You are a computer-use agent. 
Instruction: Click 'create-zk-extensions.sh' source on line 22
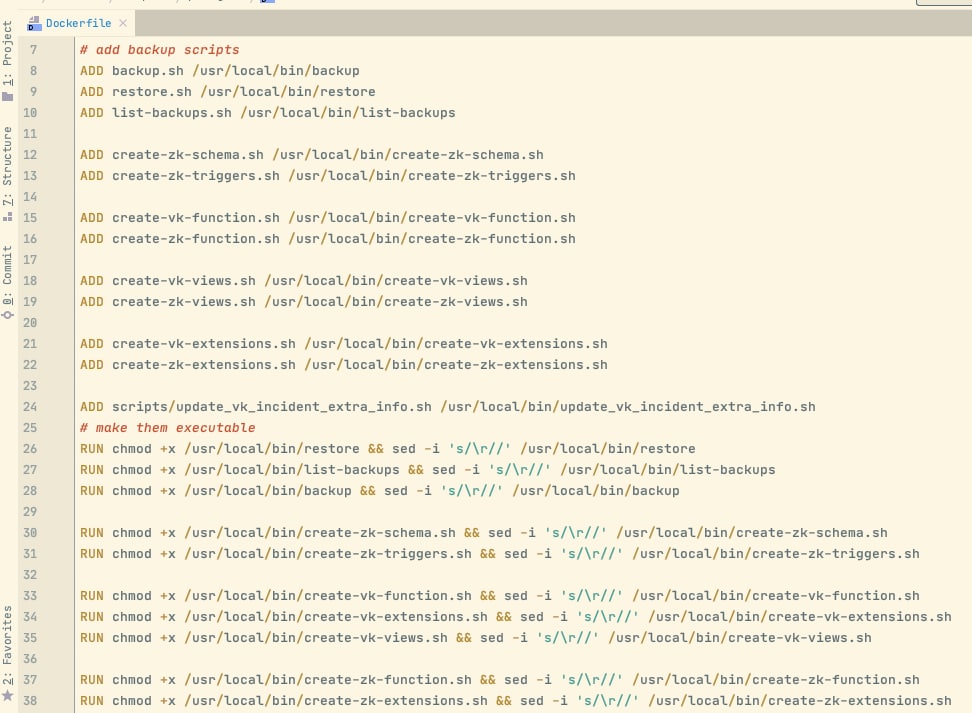pos(204,365)
